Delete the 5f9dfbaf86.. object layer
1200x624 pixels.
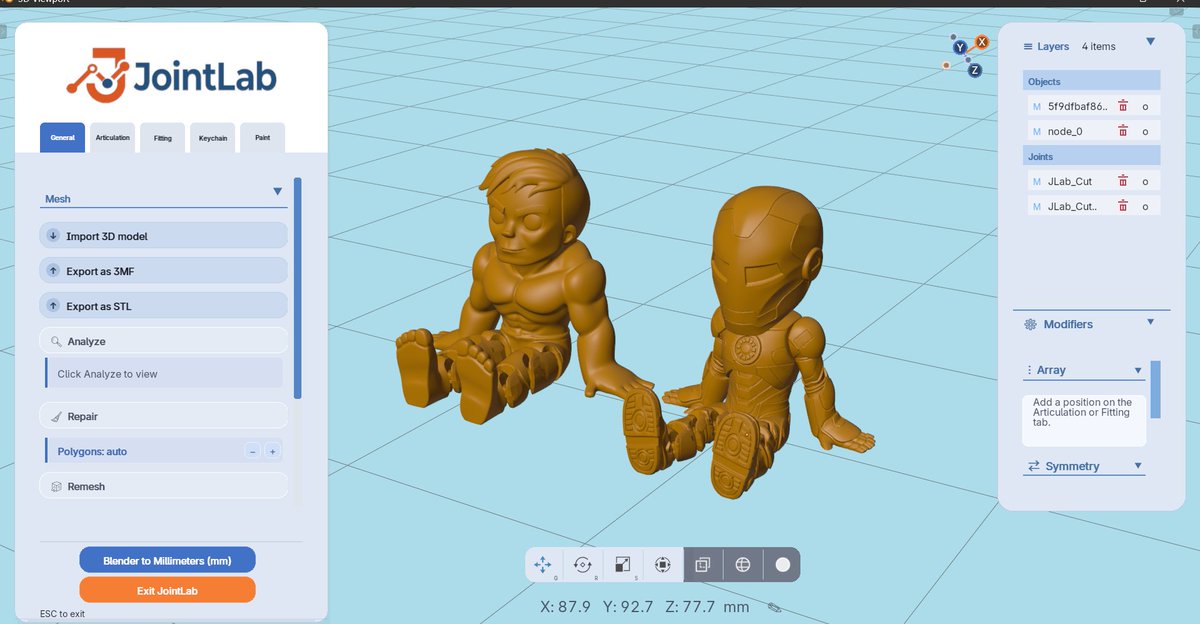[1123, 106]
